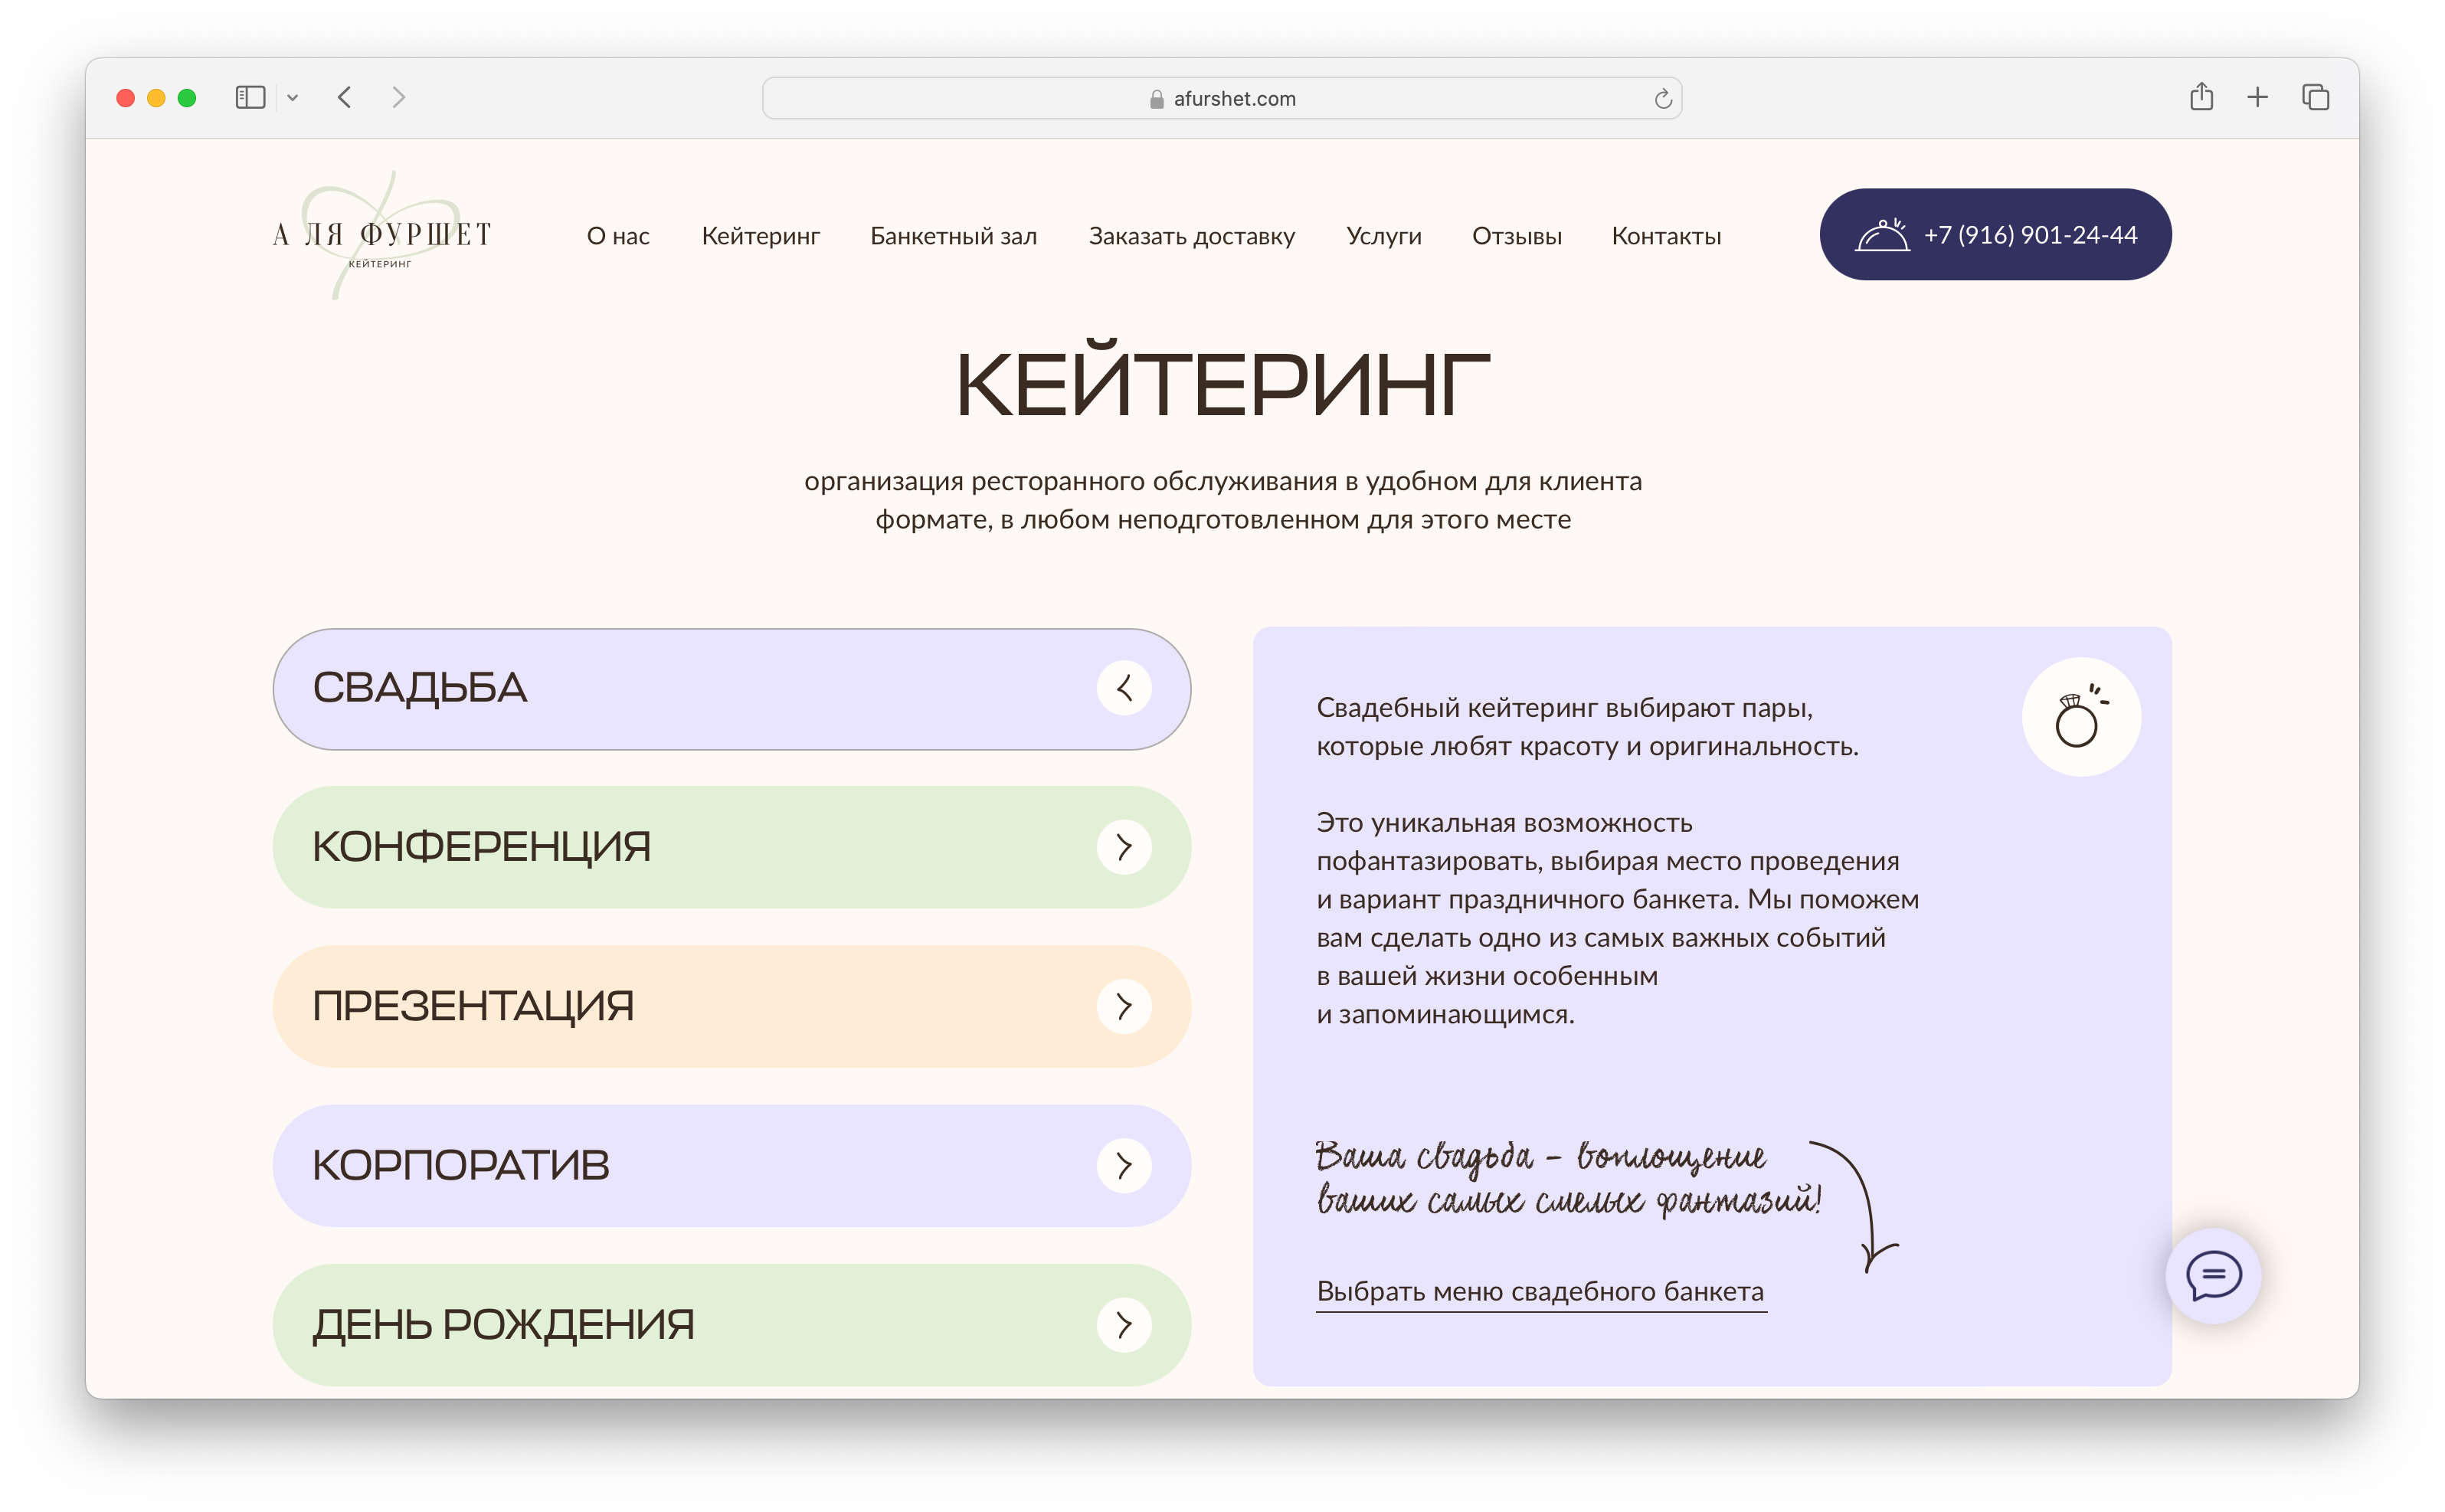Screen dimensions: 2445x1512
Task: Expand the КОНФЕРЕНЦИЯ section
Action: point(1124,847)
